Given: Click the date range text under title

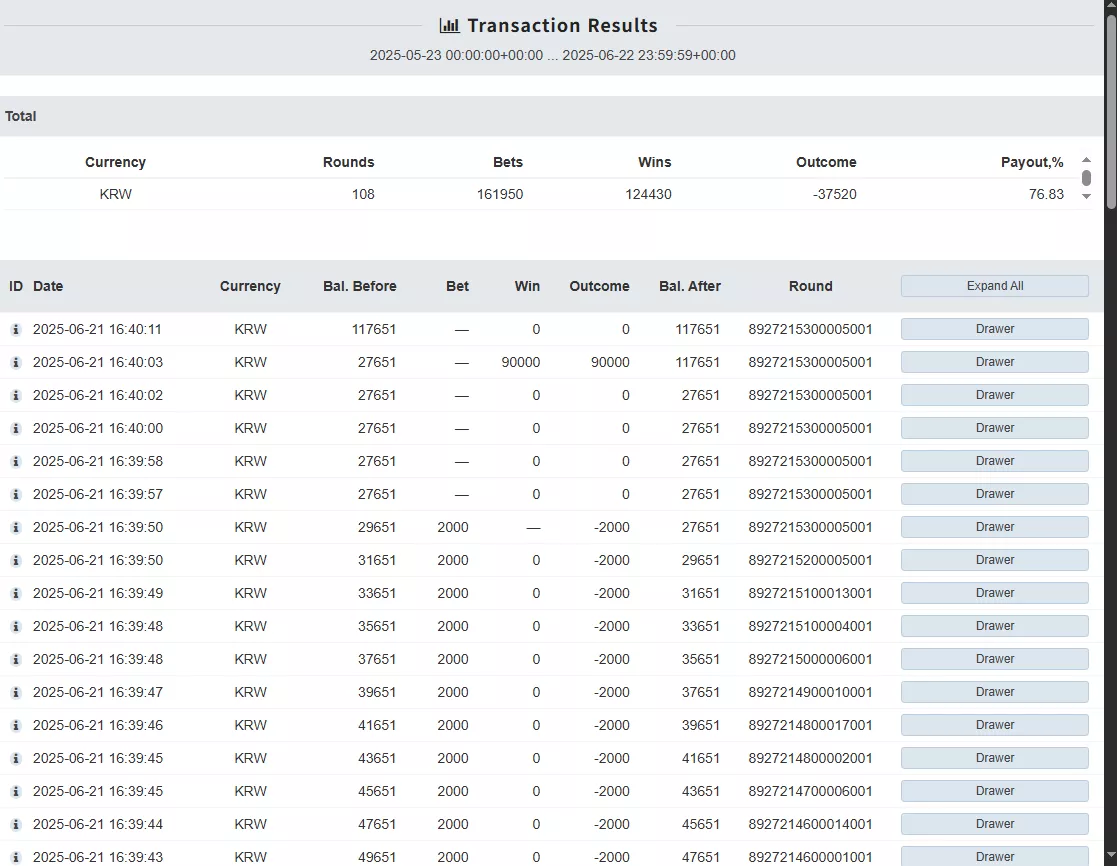Looking at the screenshot, I should pos(552,56).
